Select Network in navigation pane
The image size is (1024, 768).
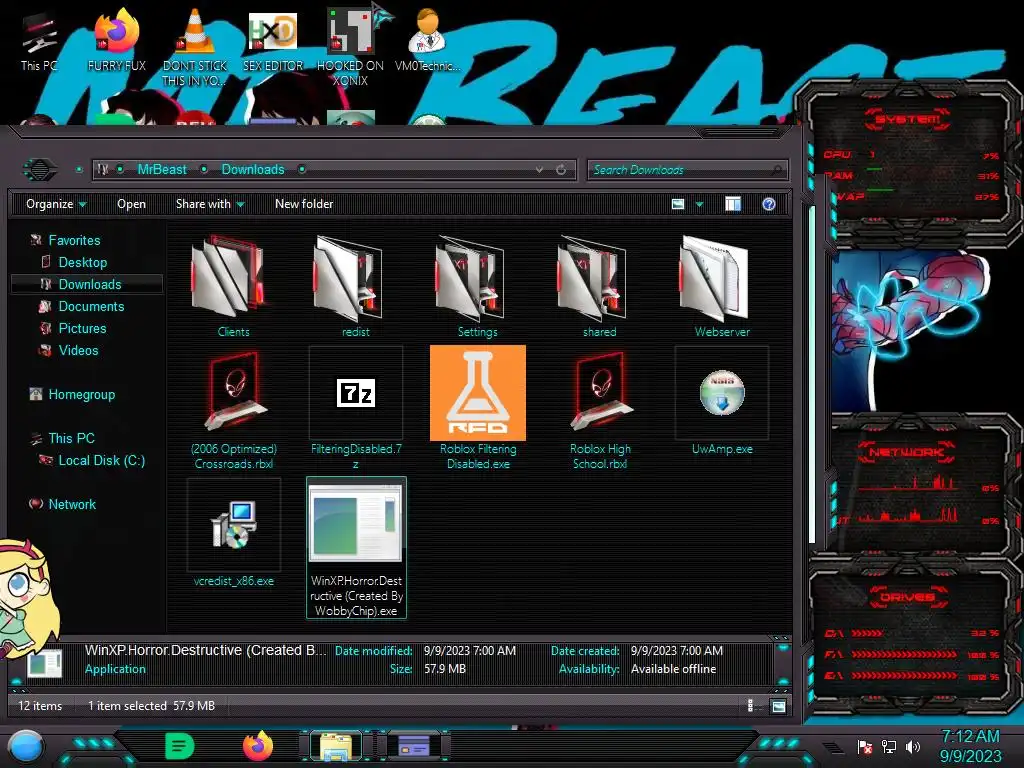[x=72, y=504]
